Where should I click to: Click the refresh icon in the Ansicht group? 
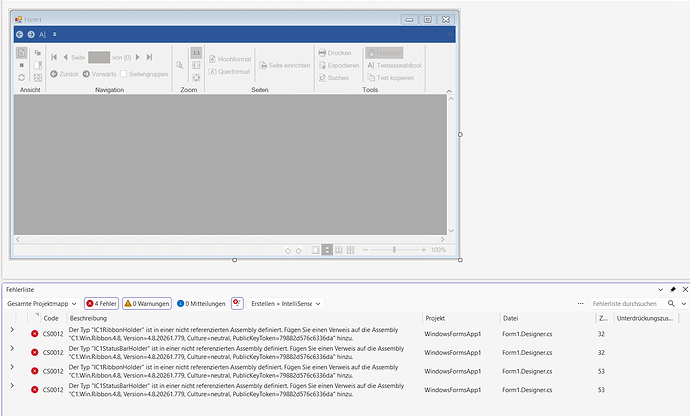point(22,77)
